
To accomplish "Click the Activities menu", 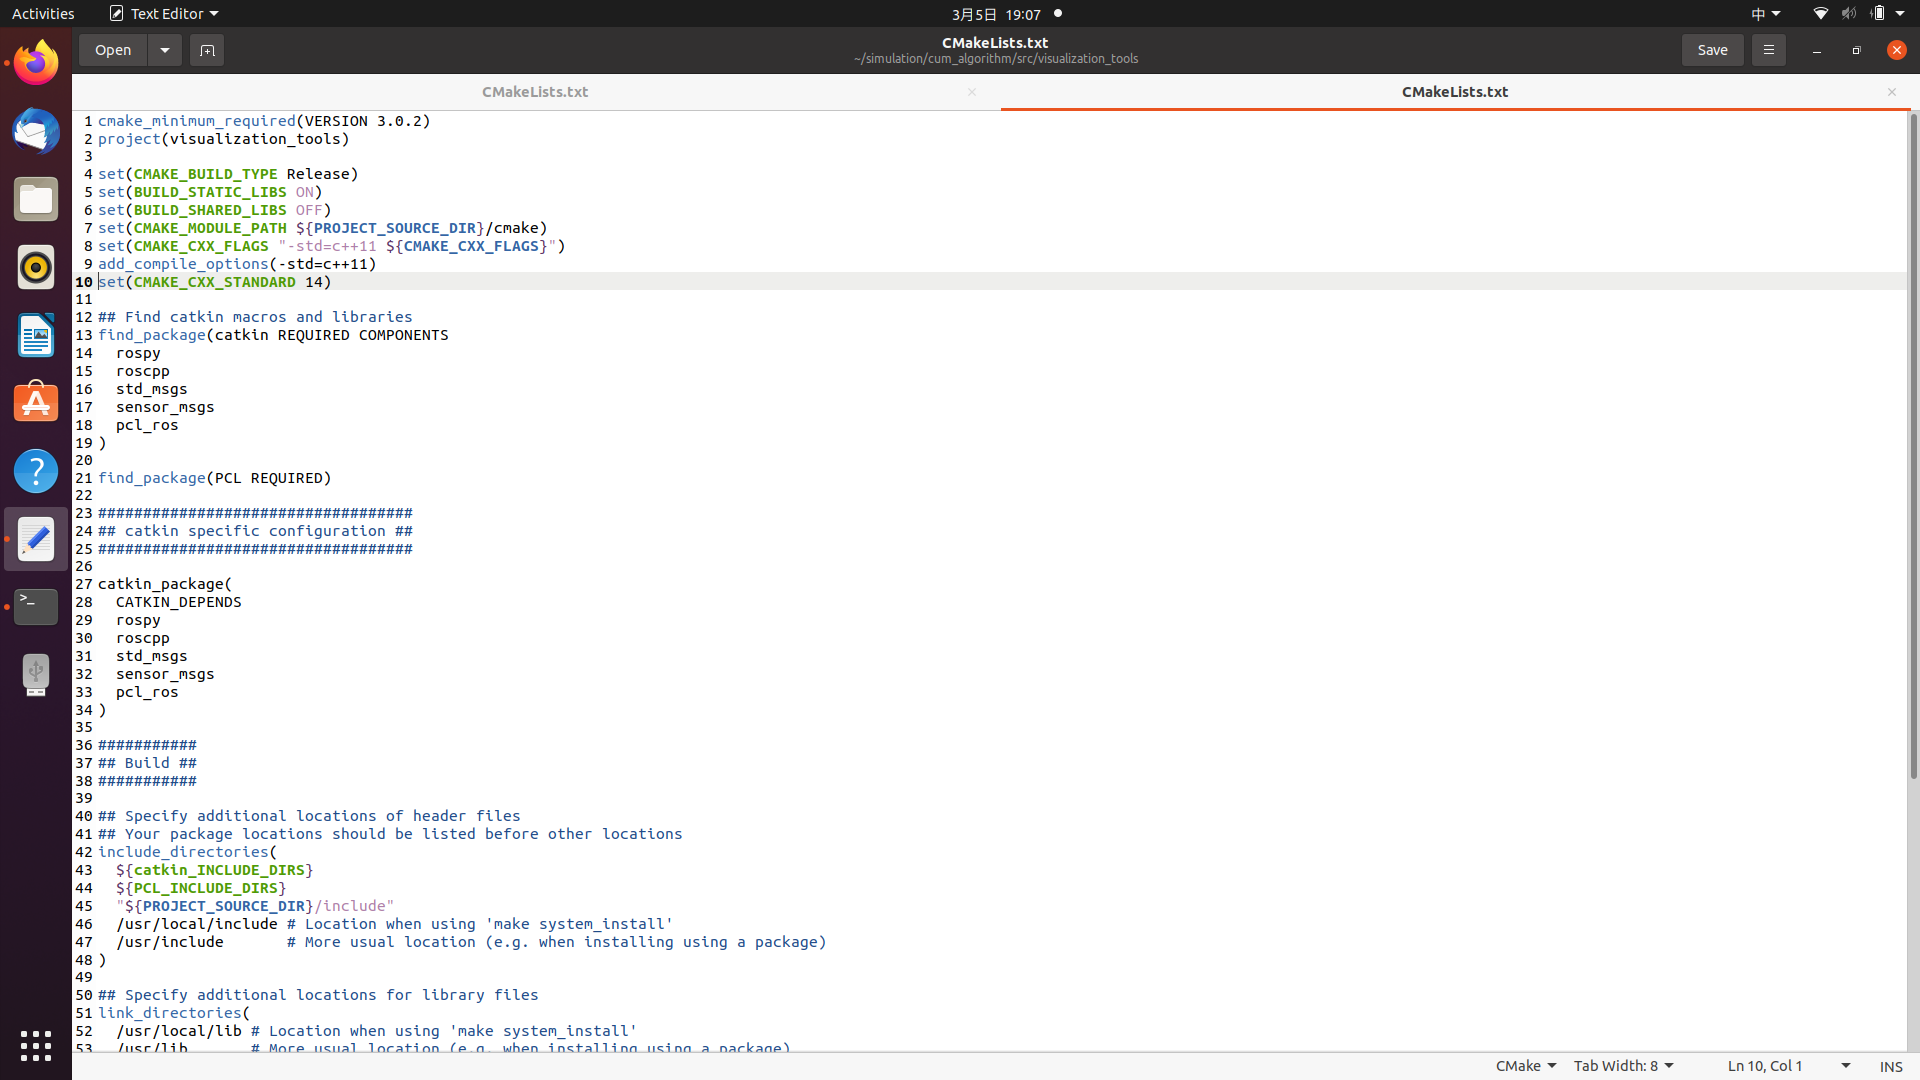I will (43, 13).
